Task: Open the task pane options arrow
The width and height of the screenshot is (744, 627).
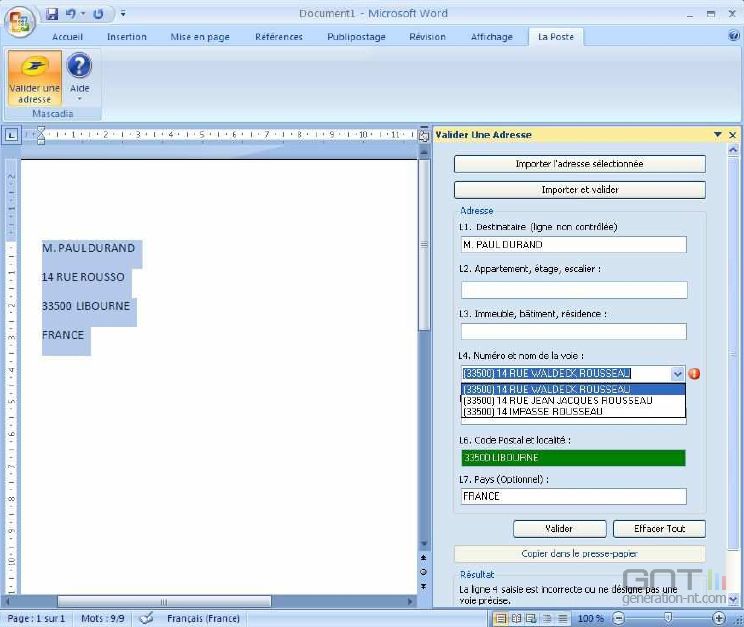Action: 717,135
